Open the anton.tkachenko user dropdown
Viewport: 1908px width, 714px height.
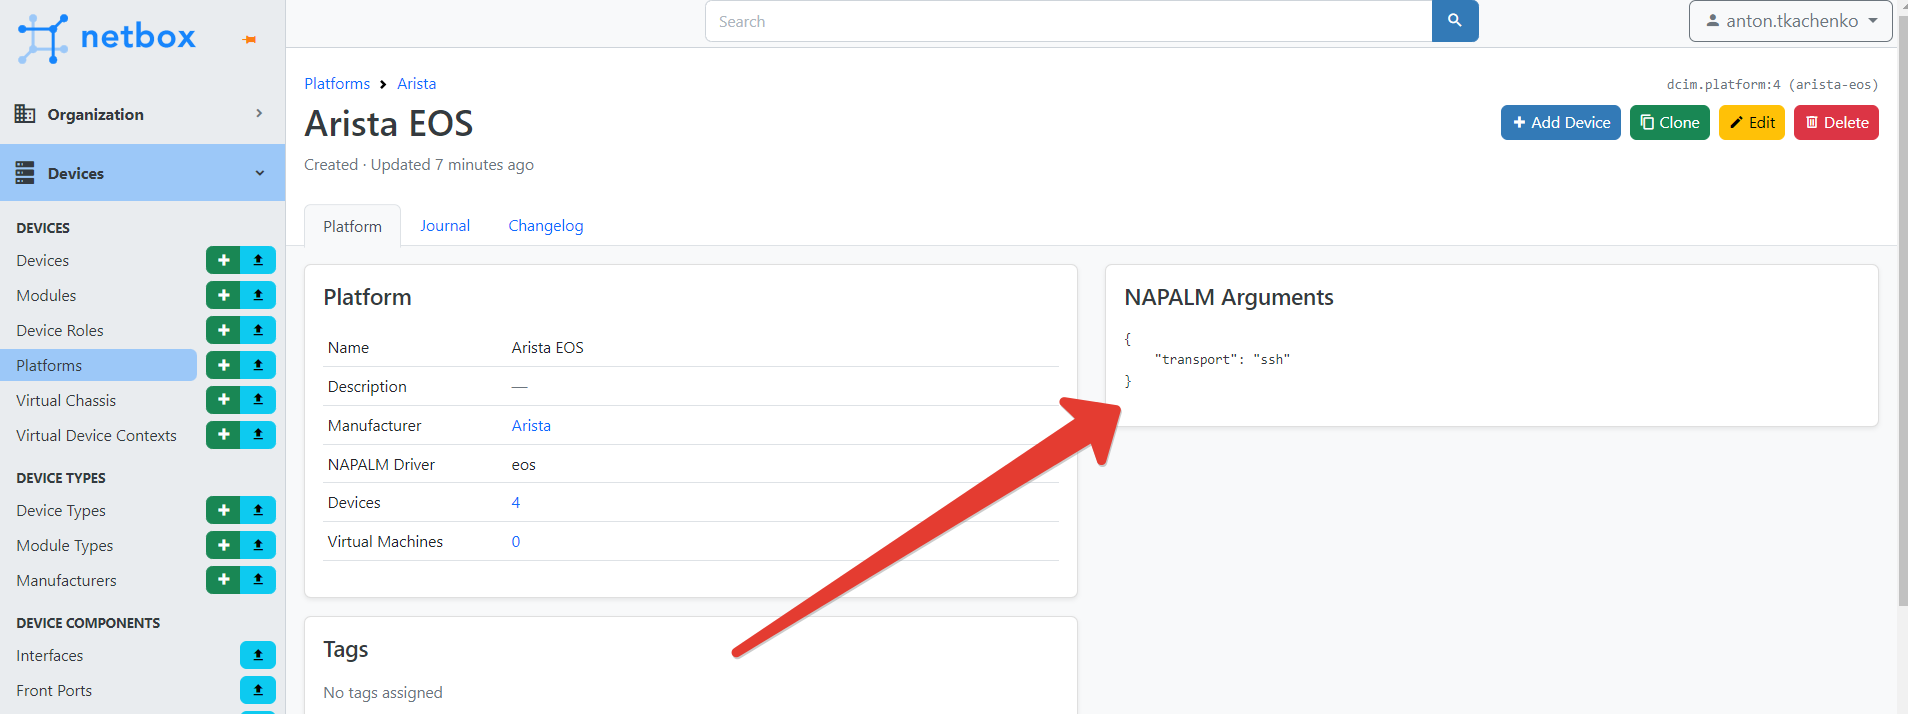click(x=1790, y=21)
